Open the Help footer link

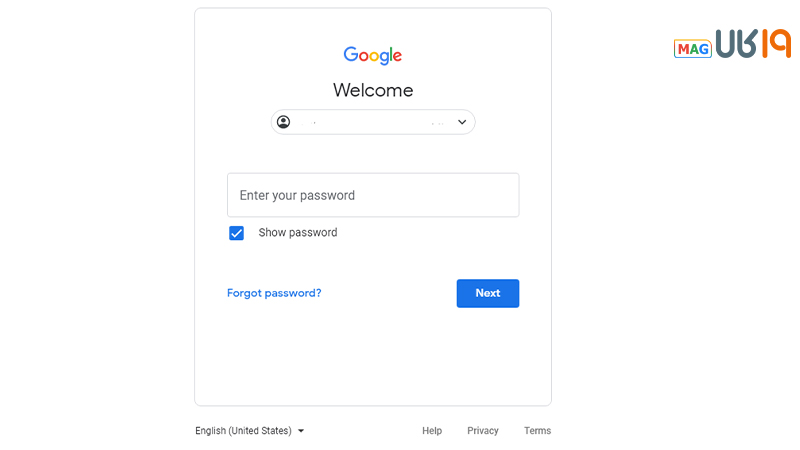432,431
